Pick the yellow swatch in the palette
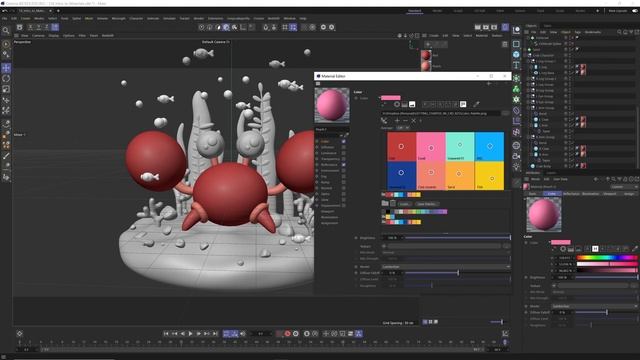Screen dimensions: 640x360 coord(489,176)
